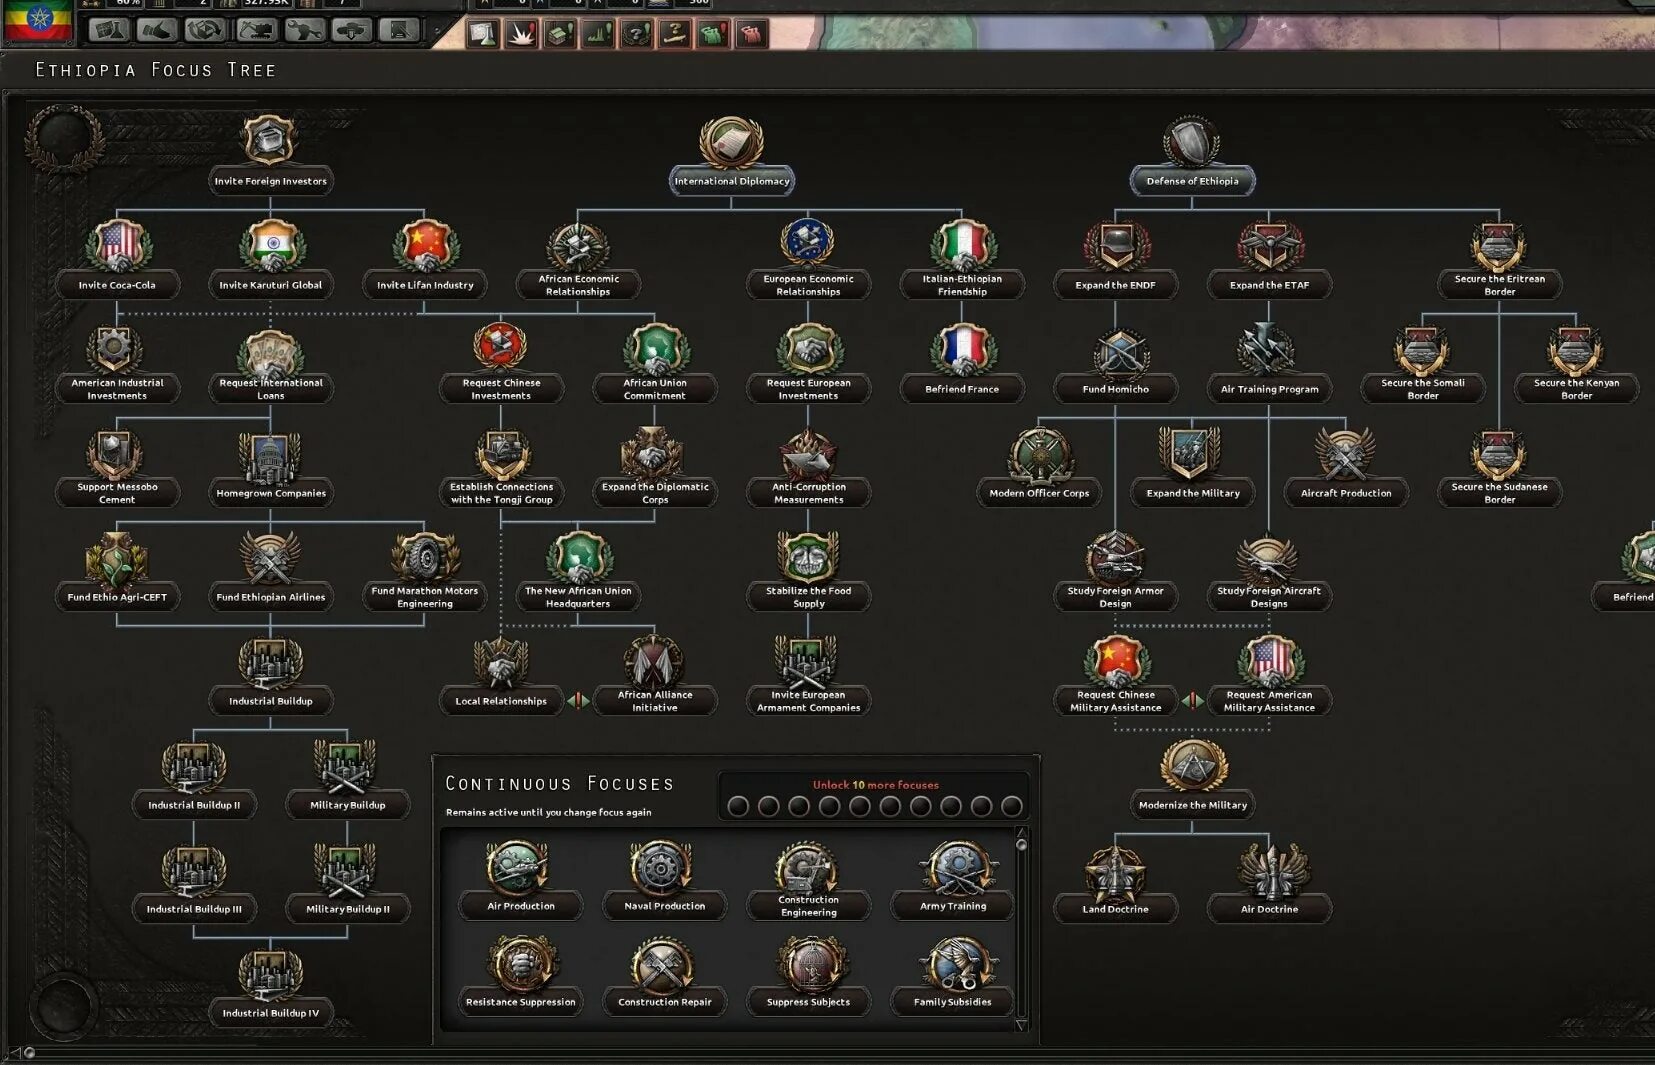Click the red soldiers alert icon
This screenshot has width=1655, height=1065.
click(x=752, y=34)
